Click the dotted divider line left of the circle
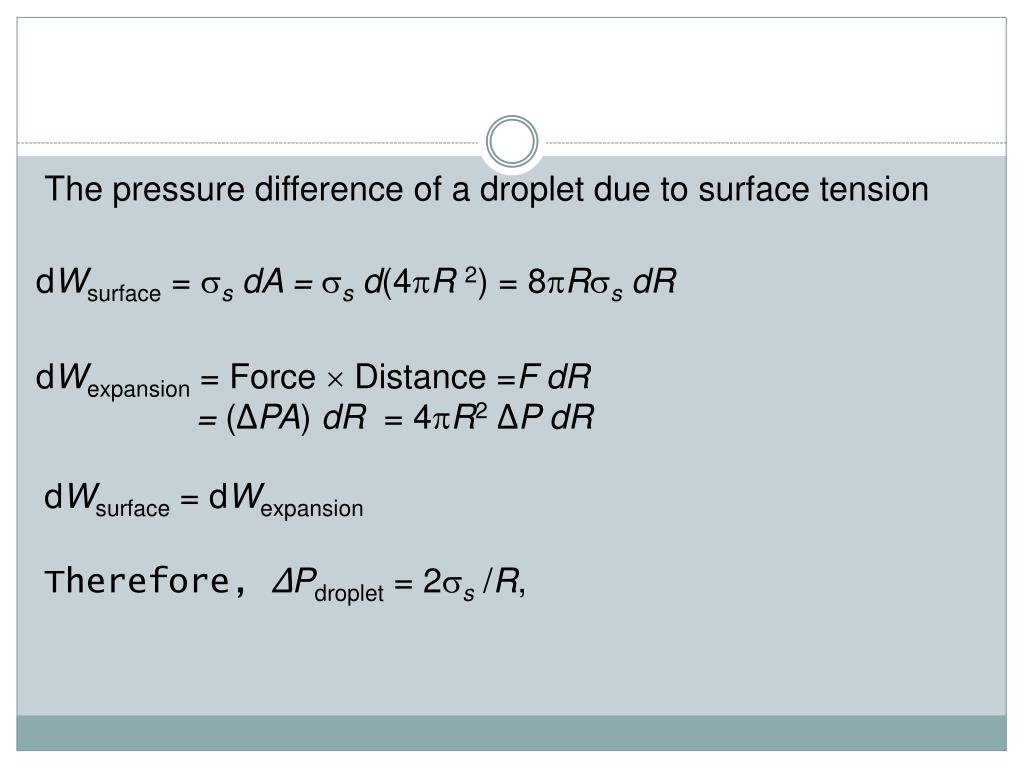This screenshot has width=1024, height=768. pos(251,142)
